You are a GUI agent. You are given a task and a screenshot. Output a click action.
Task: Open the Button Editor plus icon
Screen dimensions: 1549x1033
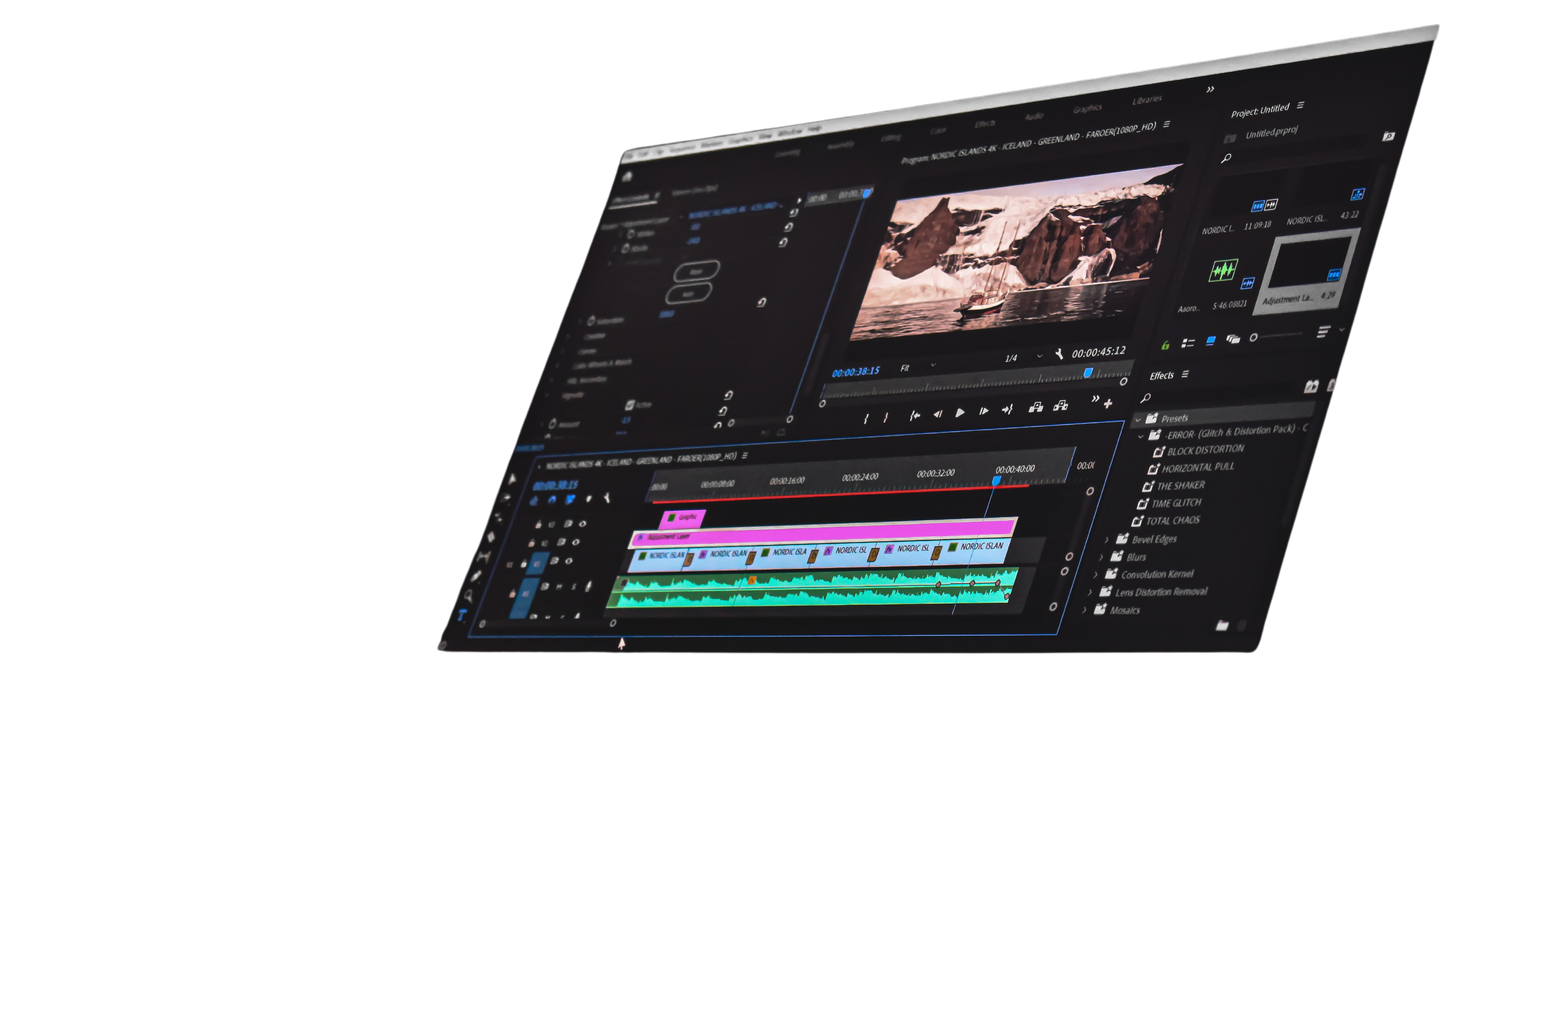(1108, 404)
